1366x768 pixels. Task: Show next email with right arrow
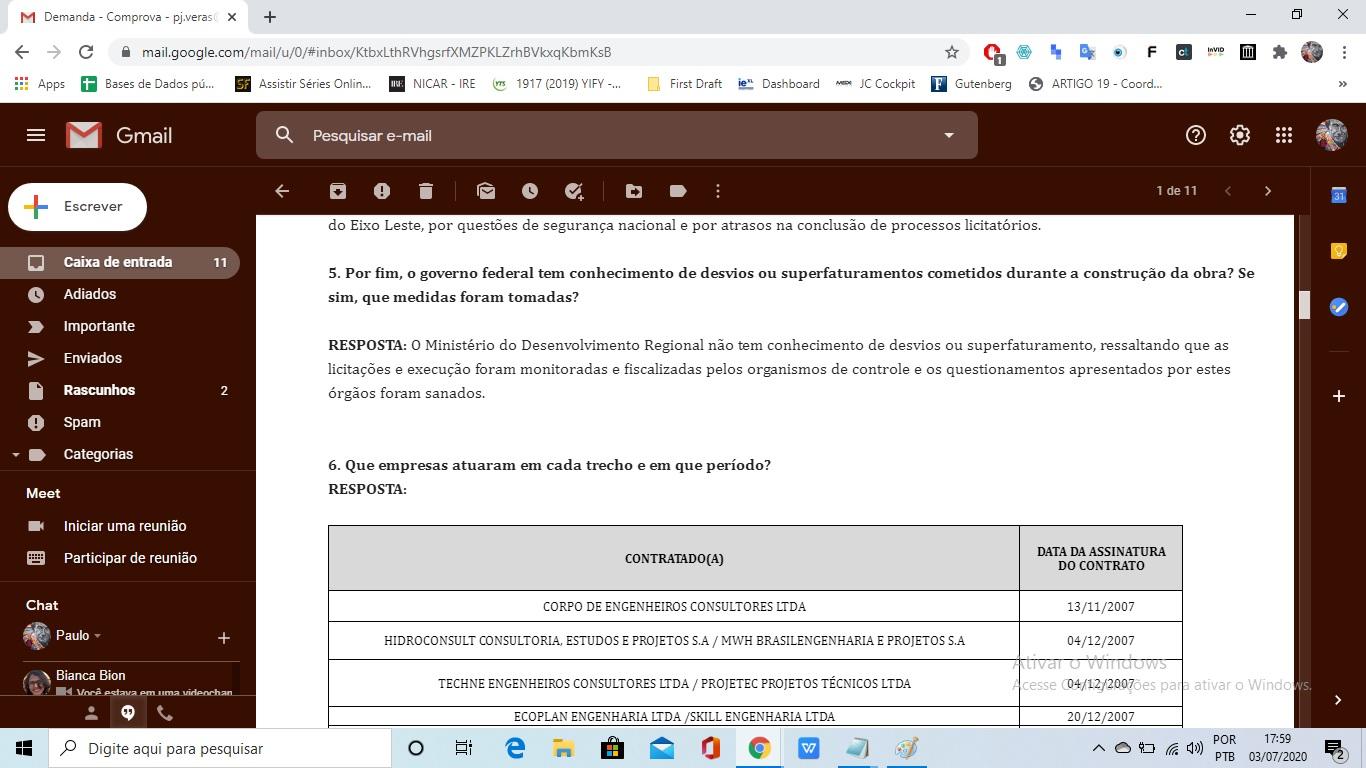click(x=1268, y=191)
